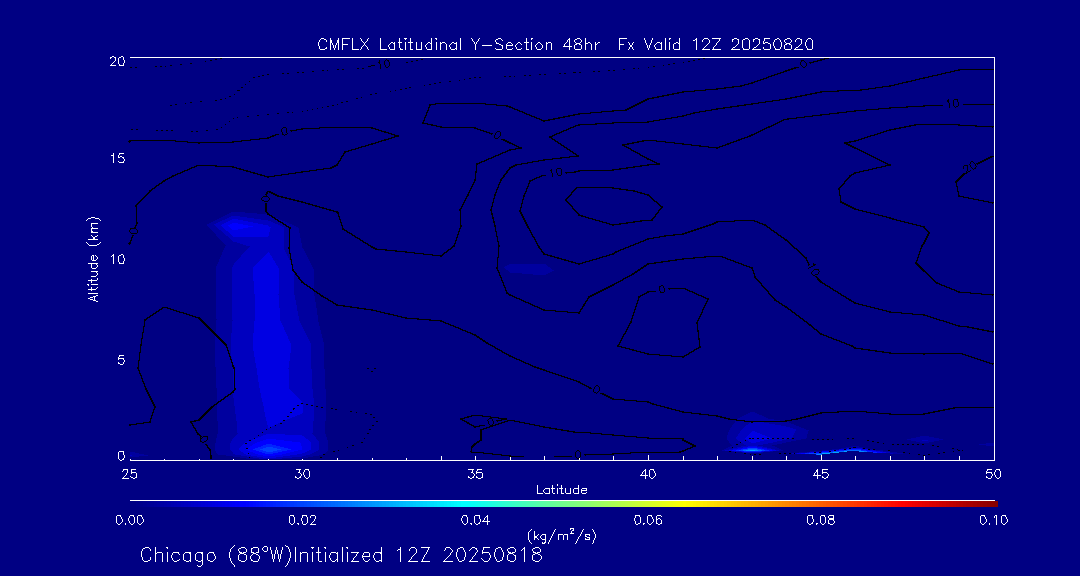Screen dimensions: 1080x576
Task: Click inside the closed contour near 13 km altitude
Action: click(612, 205)
